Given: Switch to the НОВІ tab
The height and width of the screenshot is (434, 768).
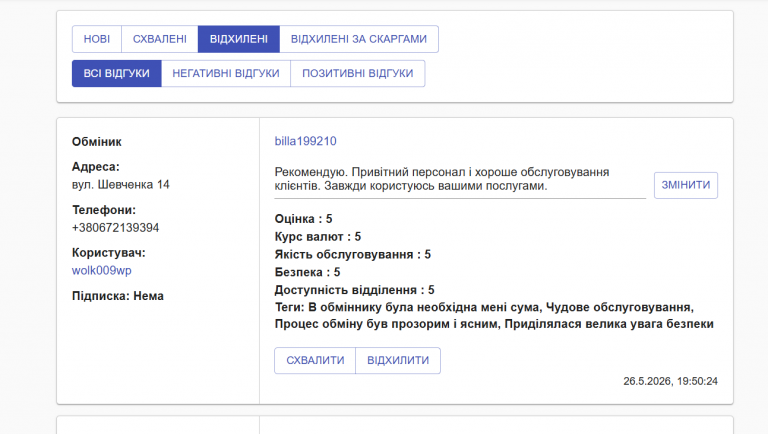Looking at the screenshot, I should (x=96, y=39).
